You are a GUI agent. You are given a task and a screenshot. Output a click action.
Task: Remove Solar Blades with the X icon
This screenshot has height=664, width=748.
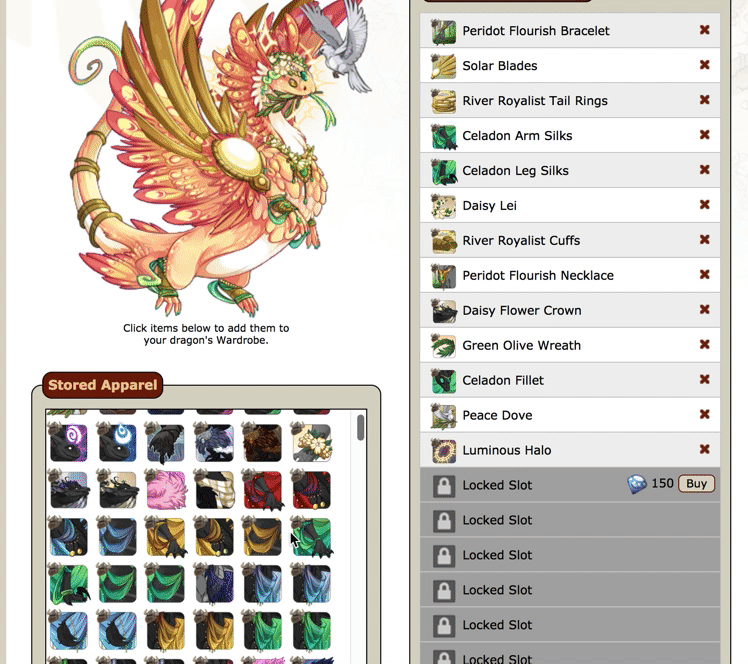pos(705,65)
